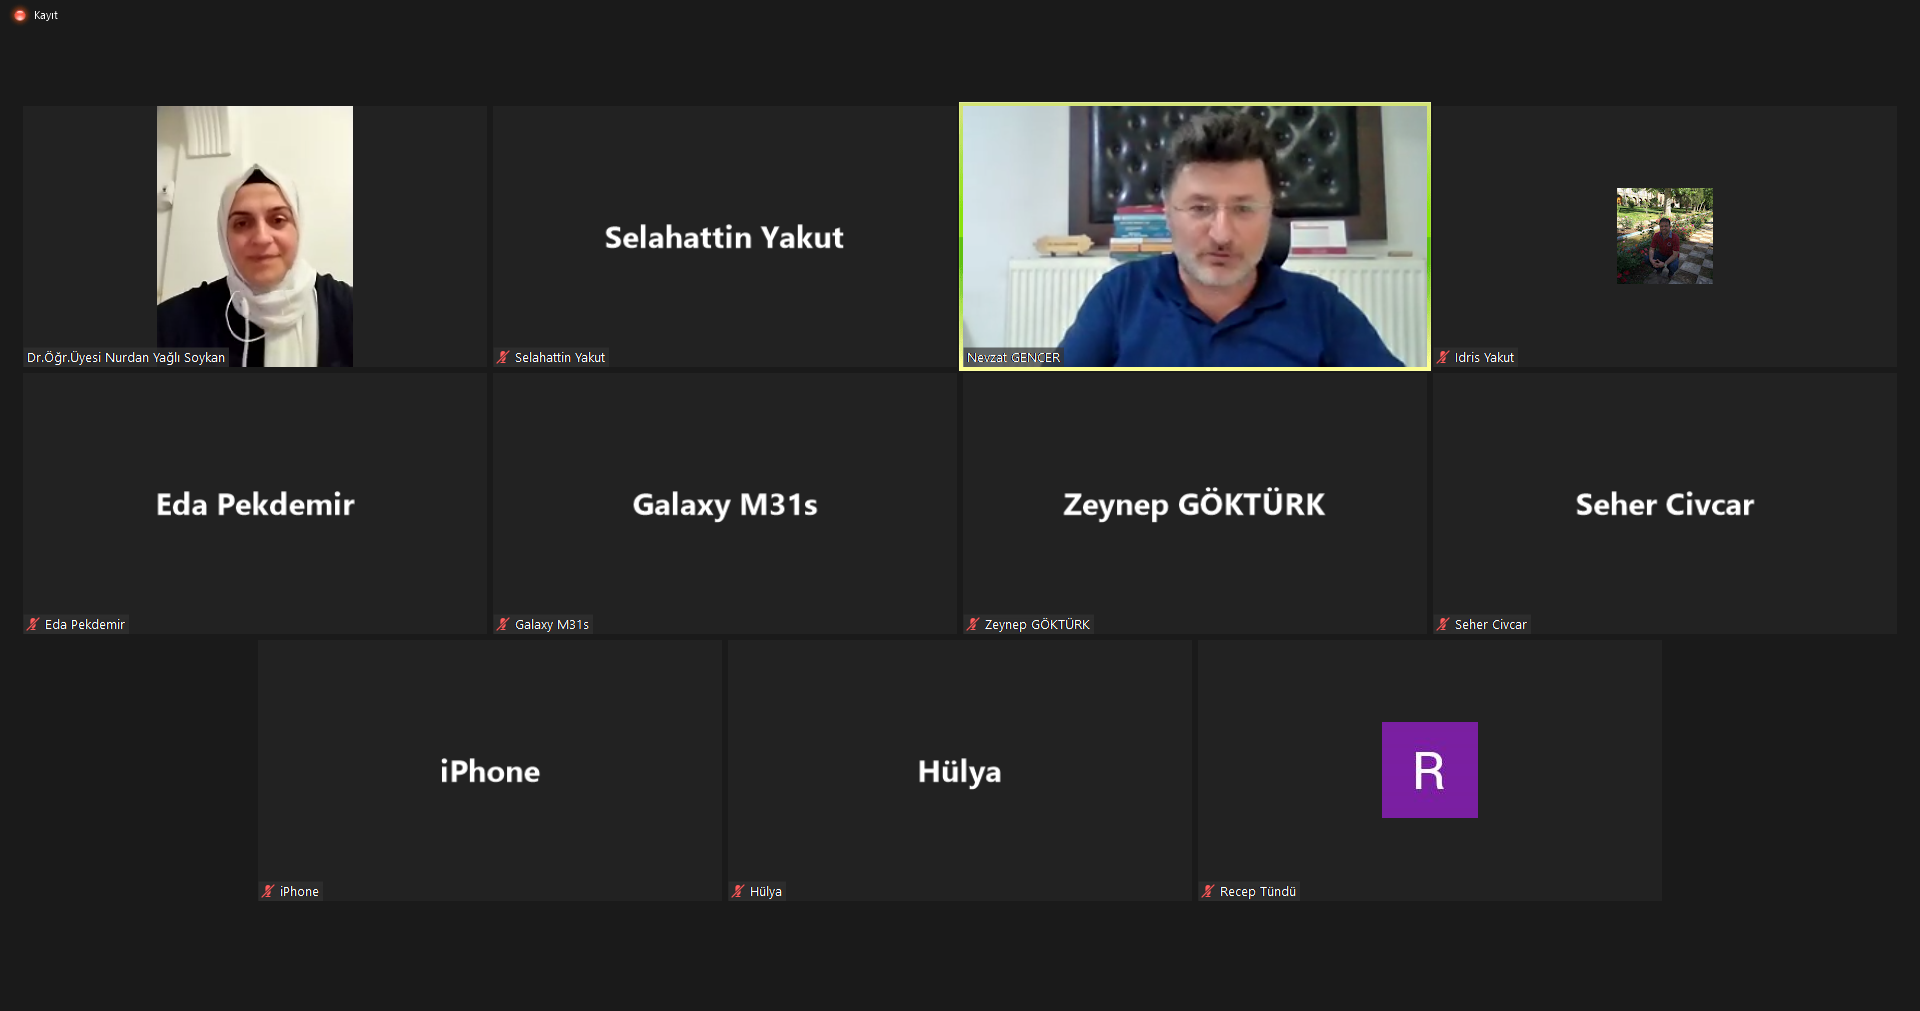Select Nurdan Yağlı Soykan's video feed

(255, 236)
